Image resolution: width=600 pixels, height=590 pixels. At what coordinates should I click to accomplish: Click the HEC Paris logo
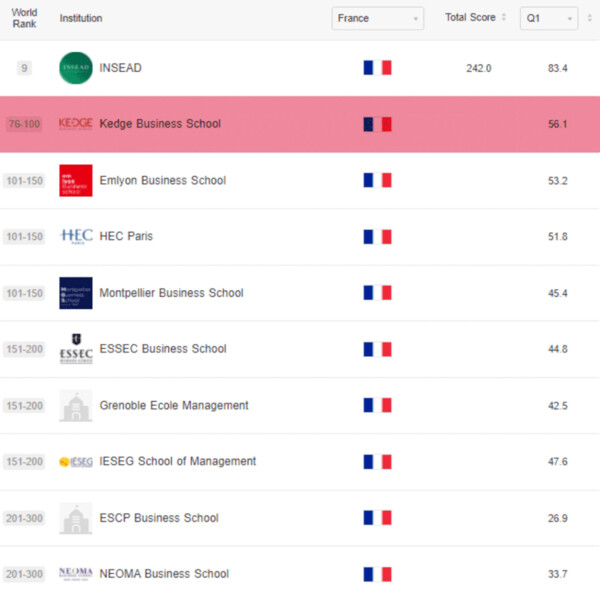(76, 237)
